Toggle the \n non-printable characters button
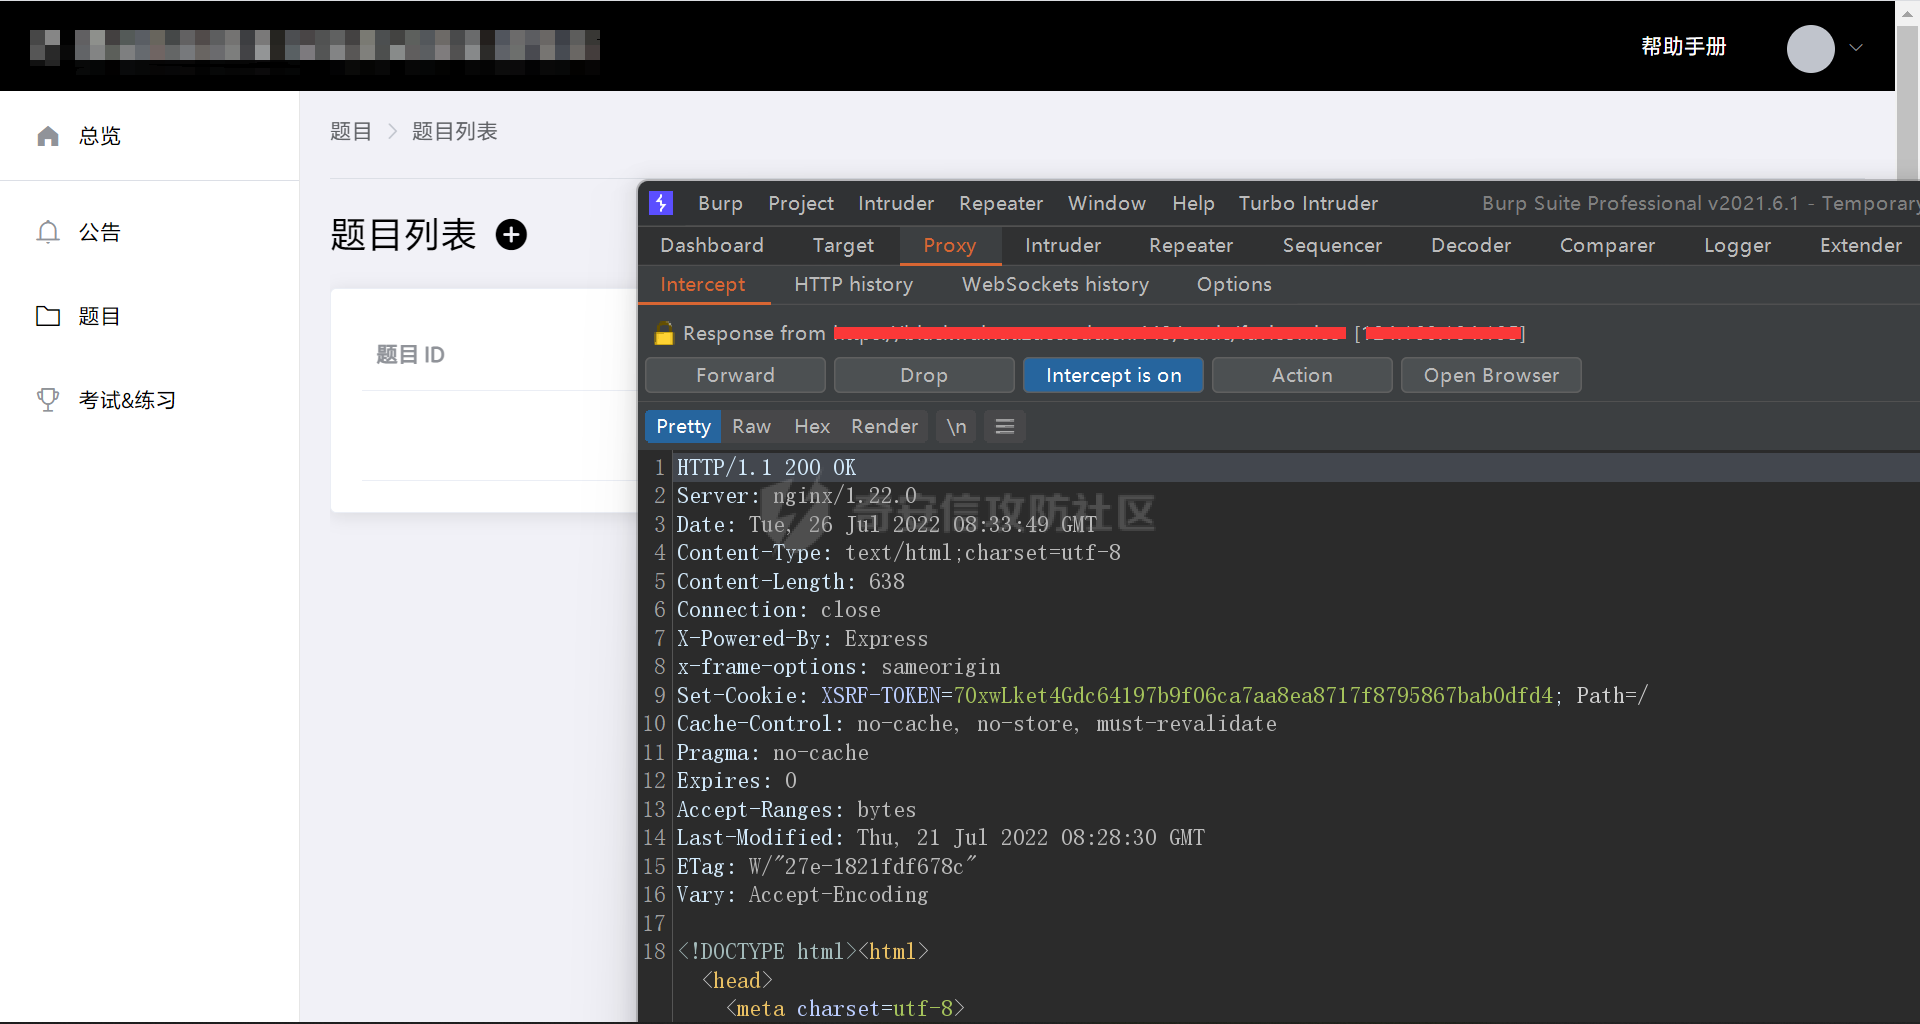 click(x=956, y=427)
